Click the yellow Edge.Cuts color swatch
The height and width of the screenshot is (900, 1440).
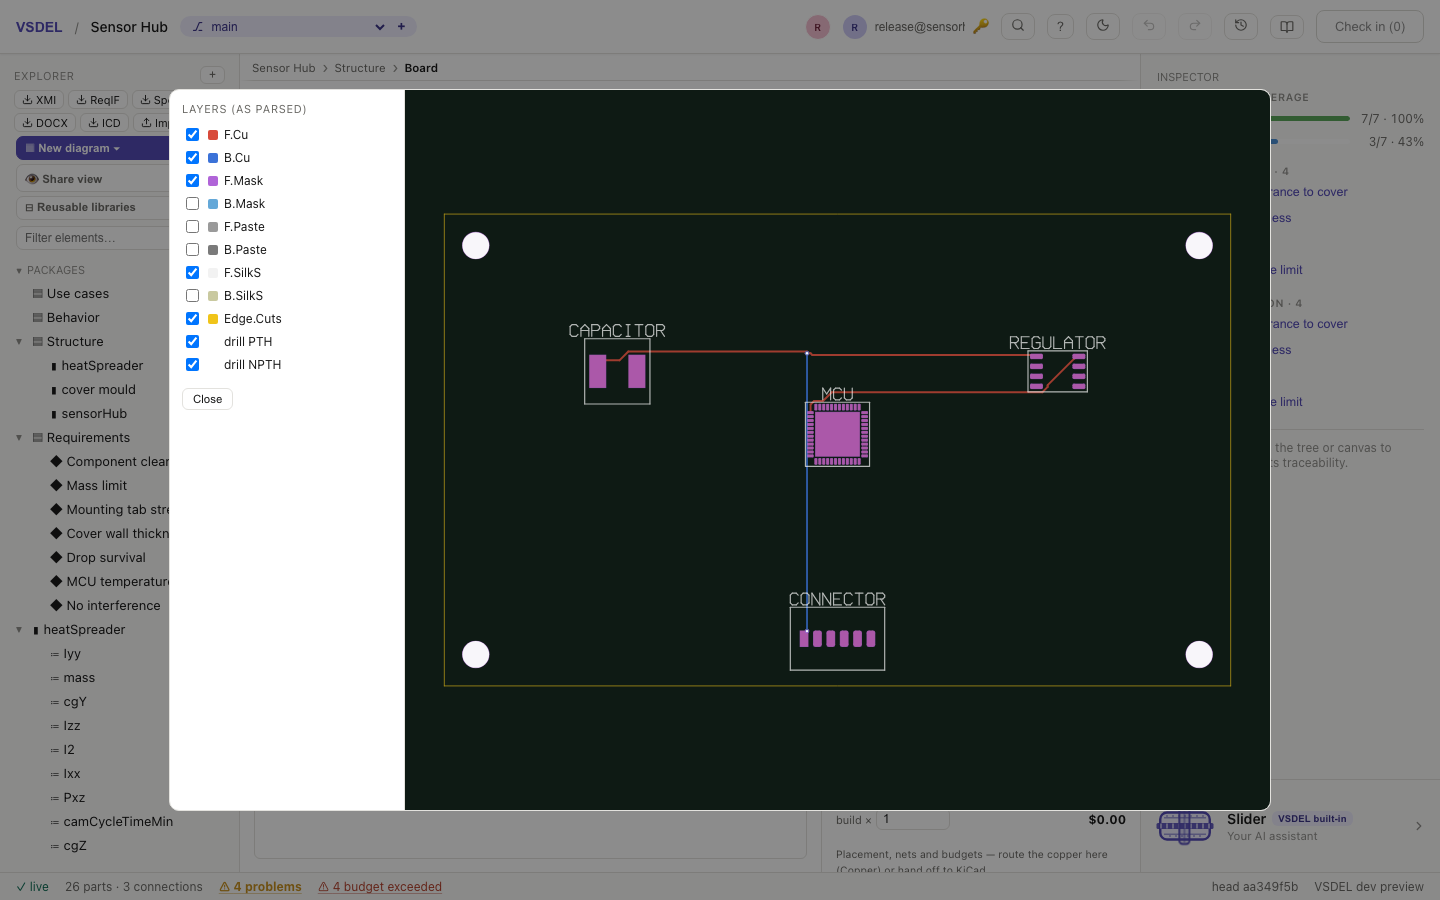point(213,319)
